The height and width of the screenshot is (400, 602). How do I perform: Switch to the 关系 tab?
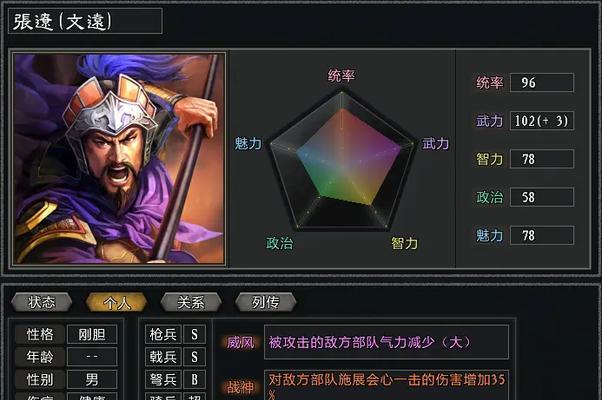click(191, 302)
